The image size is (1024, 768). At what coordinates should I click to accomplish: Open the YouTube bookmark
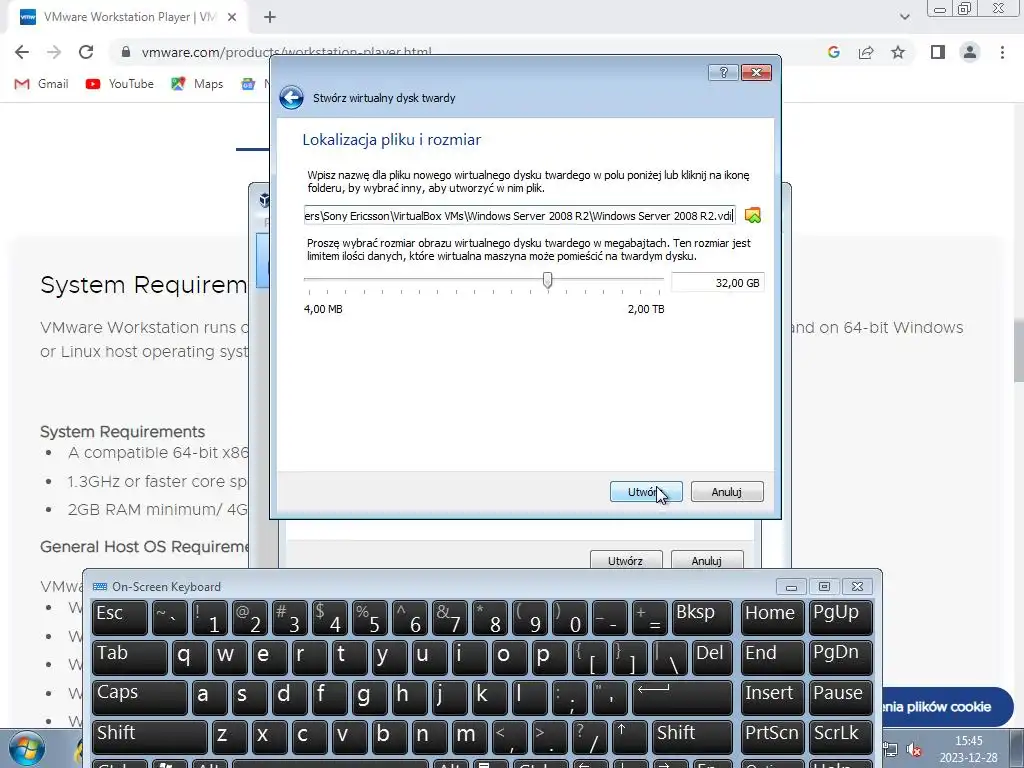tap(120, 84)
